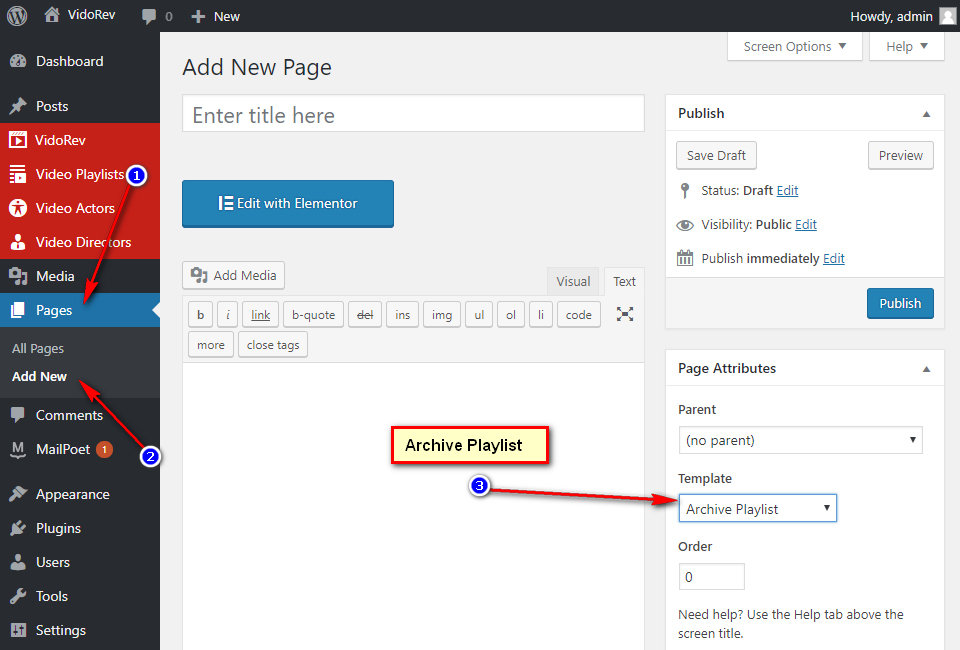The height and width of the screenshot is (650, 960).
Task: Open Video Playlists in the sidebar
Action: coord(79,174)
